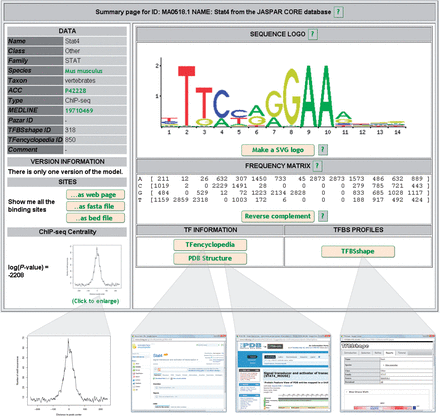Viewport: 440px width, 416px height.
Task: Open the TFBSshape profile button
Action: click(x=358, y=251)
